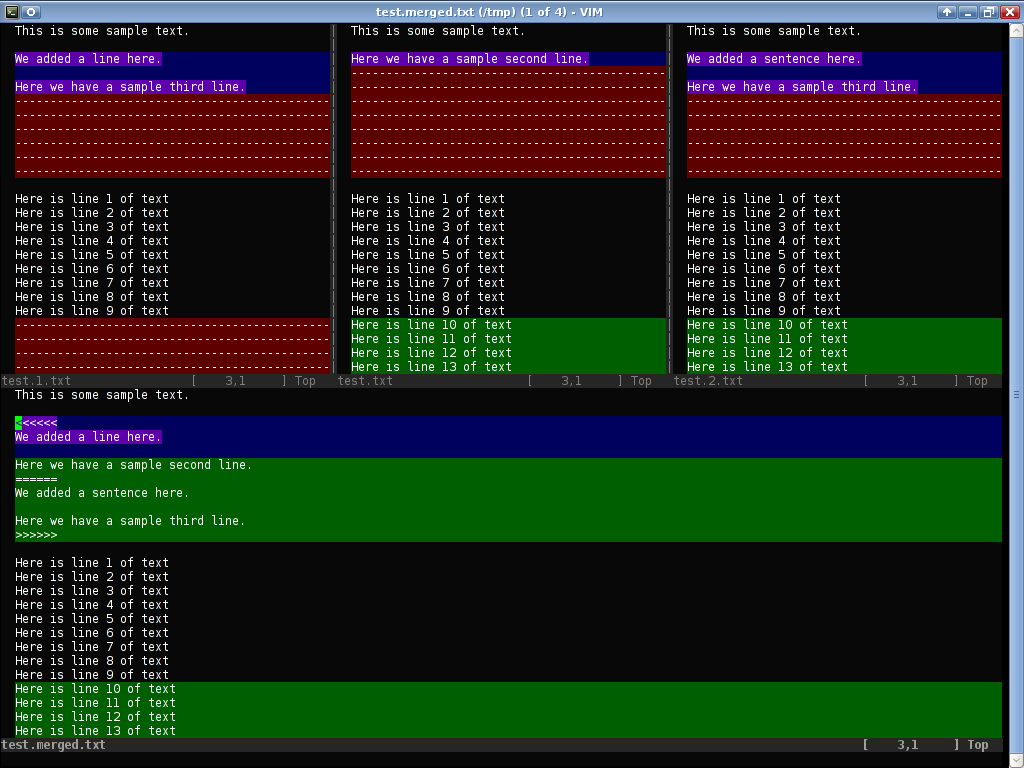The width and height of the screenshot is (1024, 768).
Task: Click 'We added a sentence here.' in merged pane
Action: [x=102, y=493]
